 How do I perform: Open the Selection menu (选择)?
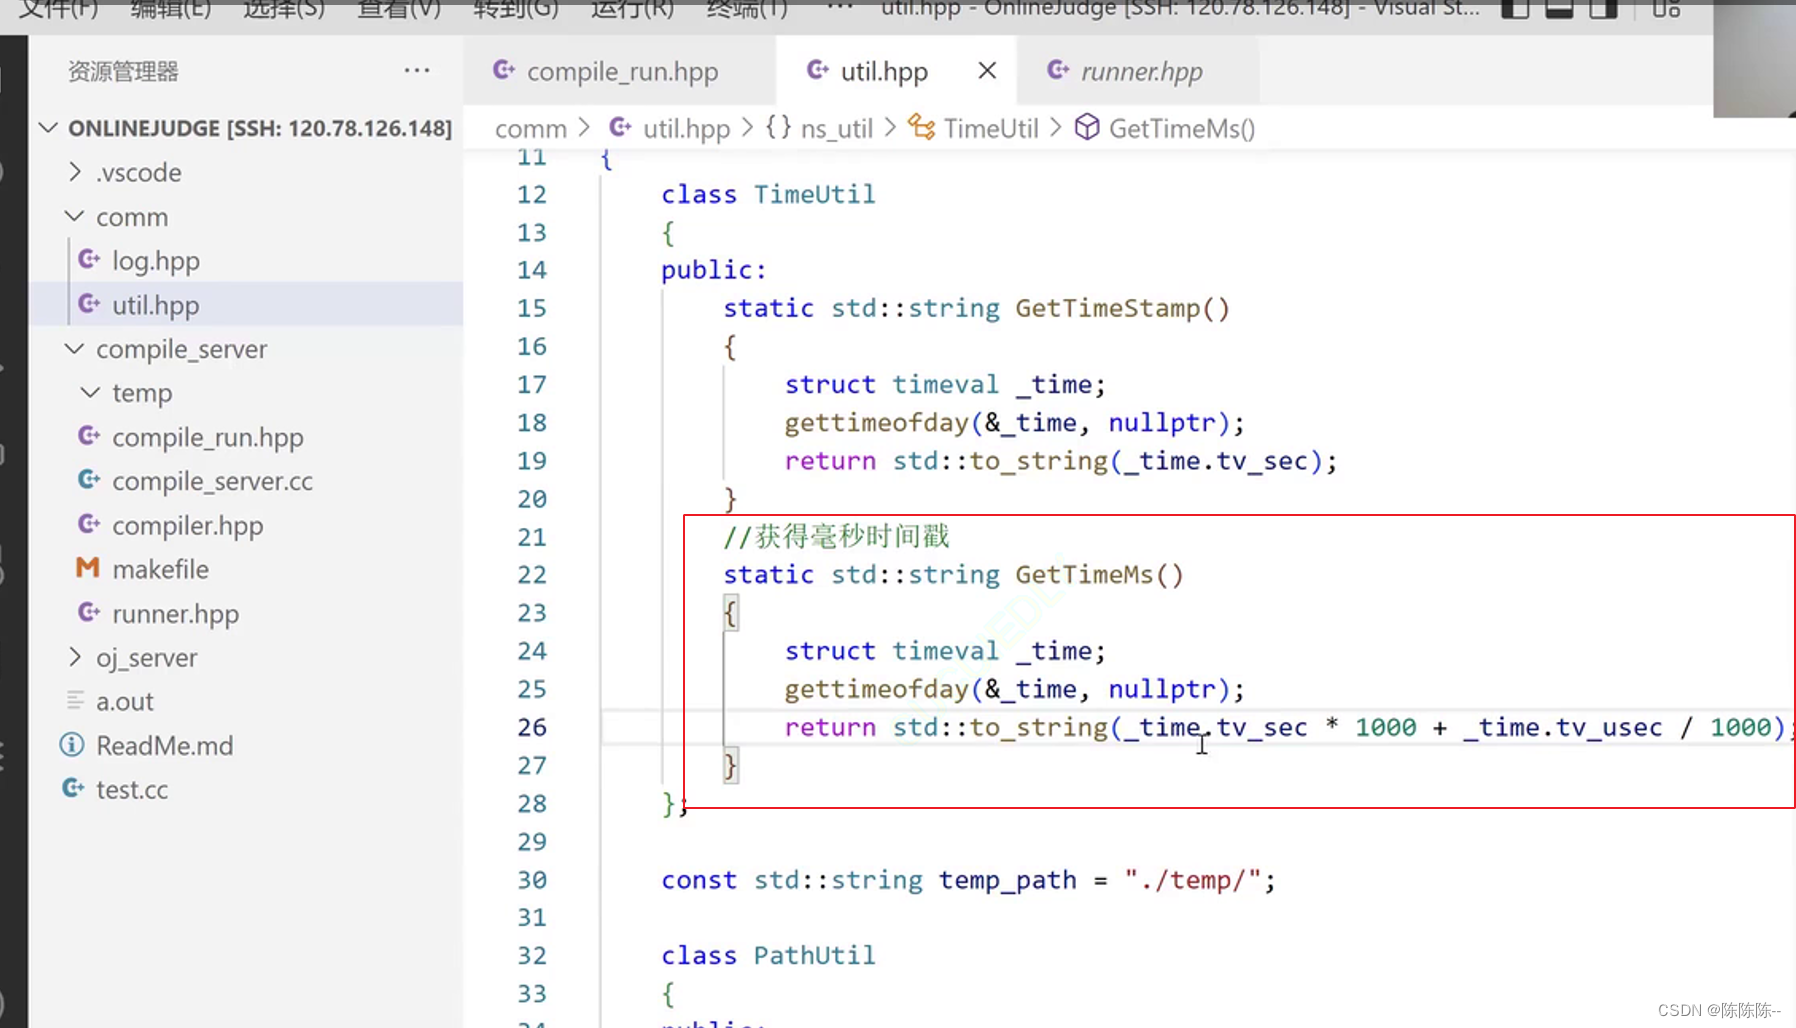pyautogui.click(x=284, y=9)
